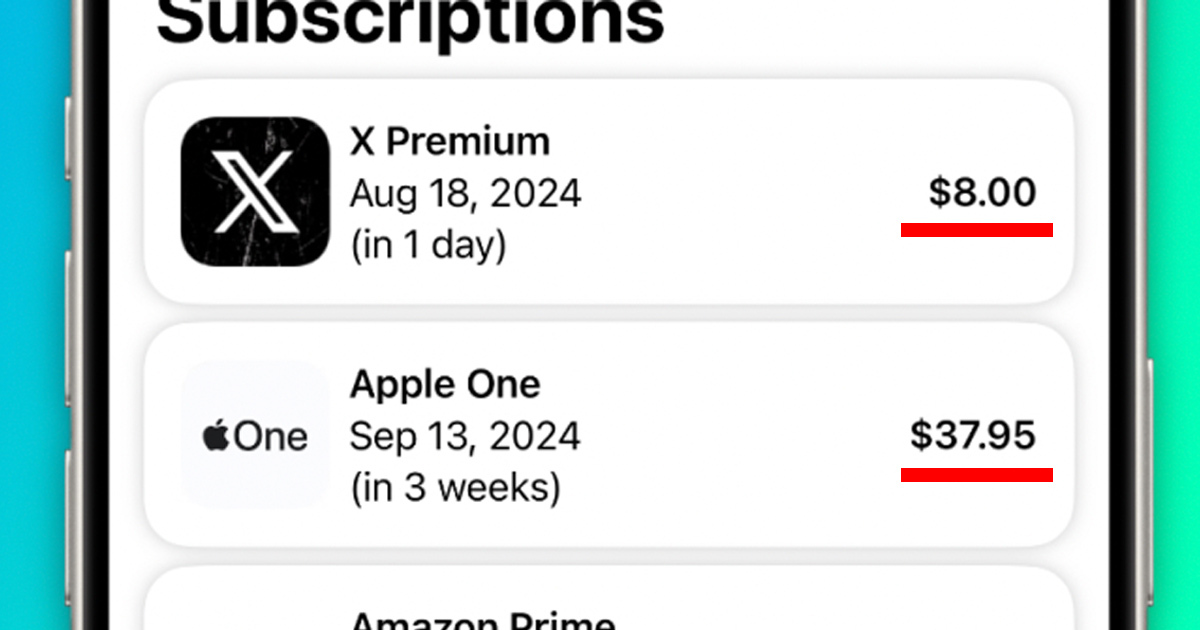Viewport: 1200px width, 630px height.
Task: Click the red underline below $8.00
Action: [977, 230]
